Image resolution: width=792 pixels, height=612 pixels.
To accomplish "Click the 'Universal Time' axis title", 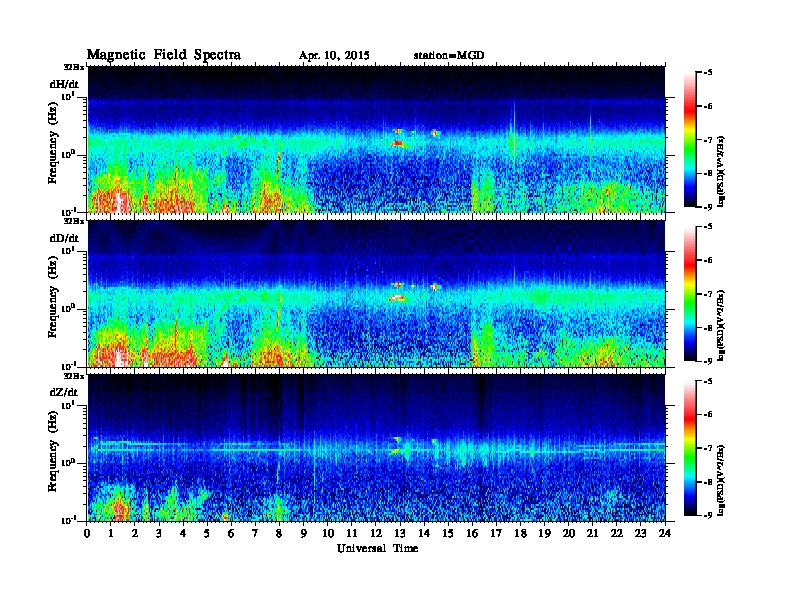I will click(377, 548).
